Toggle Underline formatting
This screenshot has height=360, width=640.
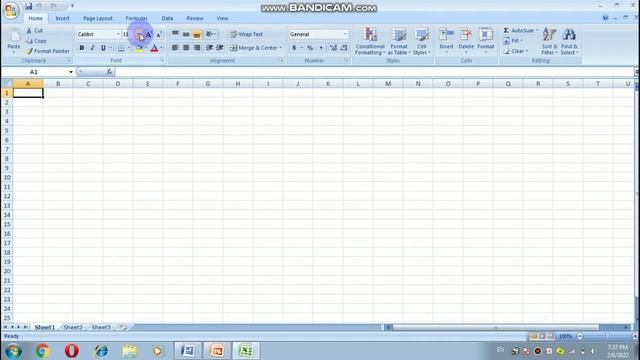103,48
